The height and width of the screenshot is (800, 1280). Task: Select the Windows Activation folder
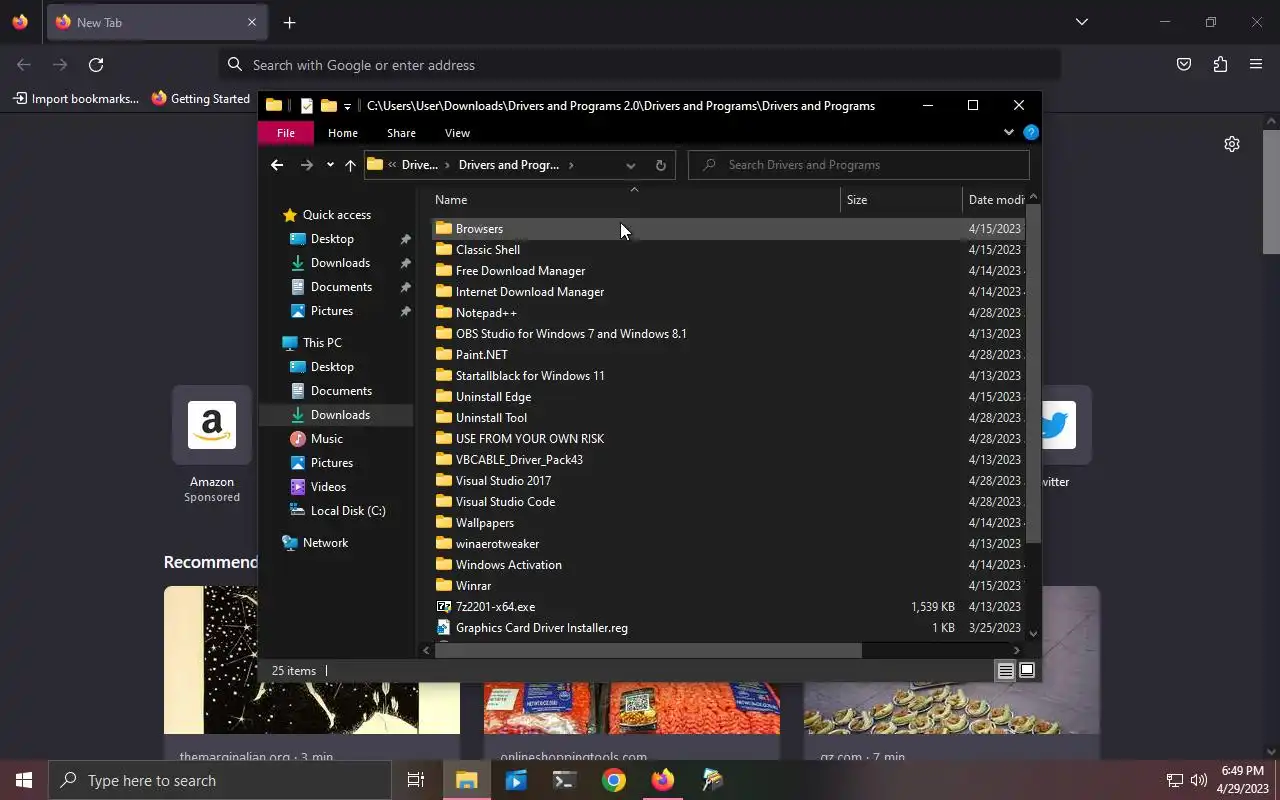[728, 565]
